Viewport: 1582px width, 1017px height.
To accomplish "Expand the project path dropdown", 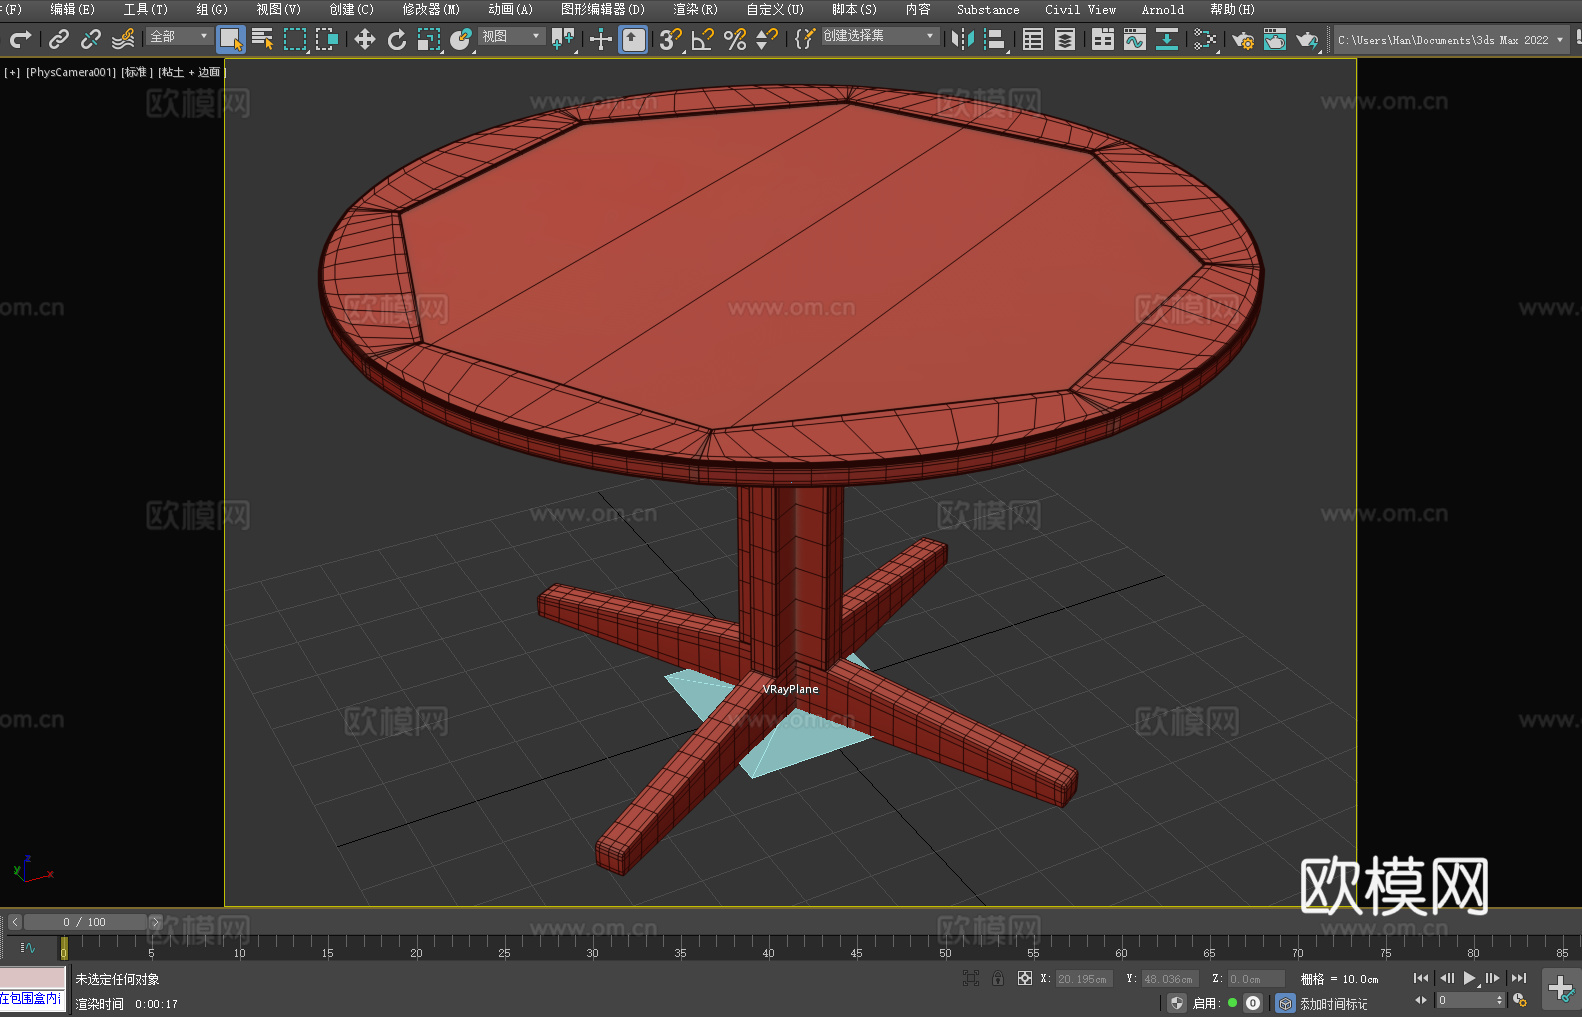I will pyautogui.click(x=1559, y=40).
